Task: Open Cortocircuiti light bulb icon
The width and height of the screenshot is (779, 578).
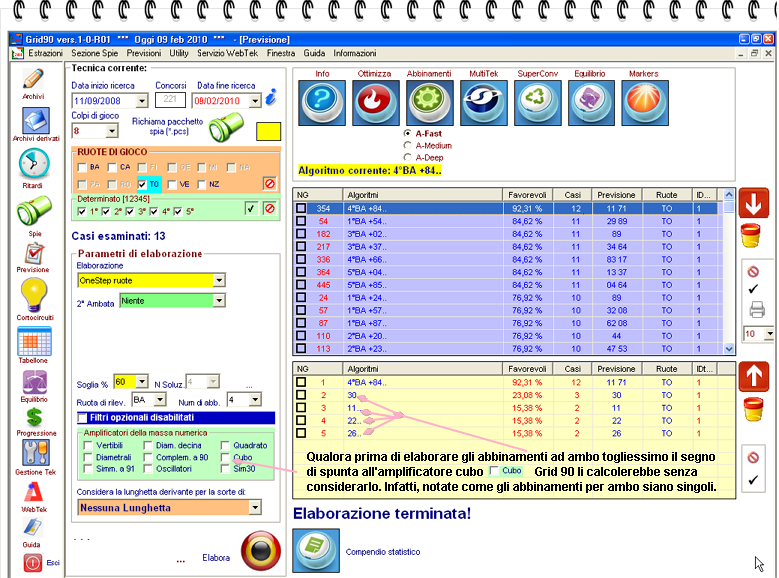Action: pyautogui.click(x=34, y=295)
